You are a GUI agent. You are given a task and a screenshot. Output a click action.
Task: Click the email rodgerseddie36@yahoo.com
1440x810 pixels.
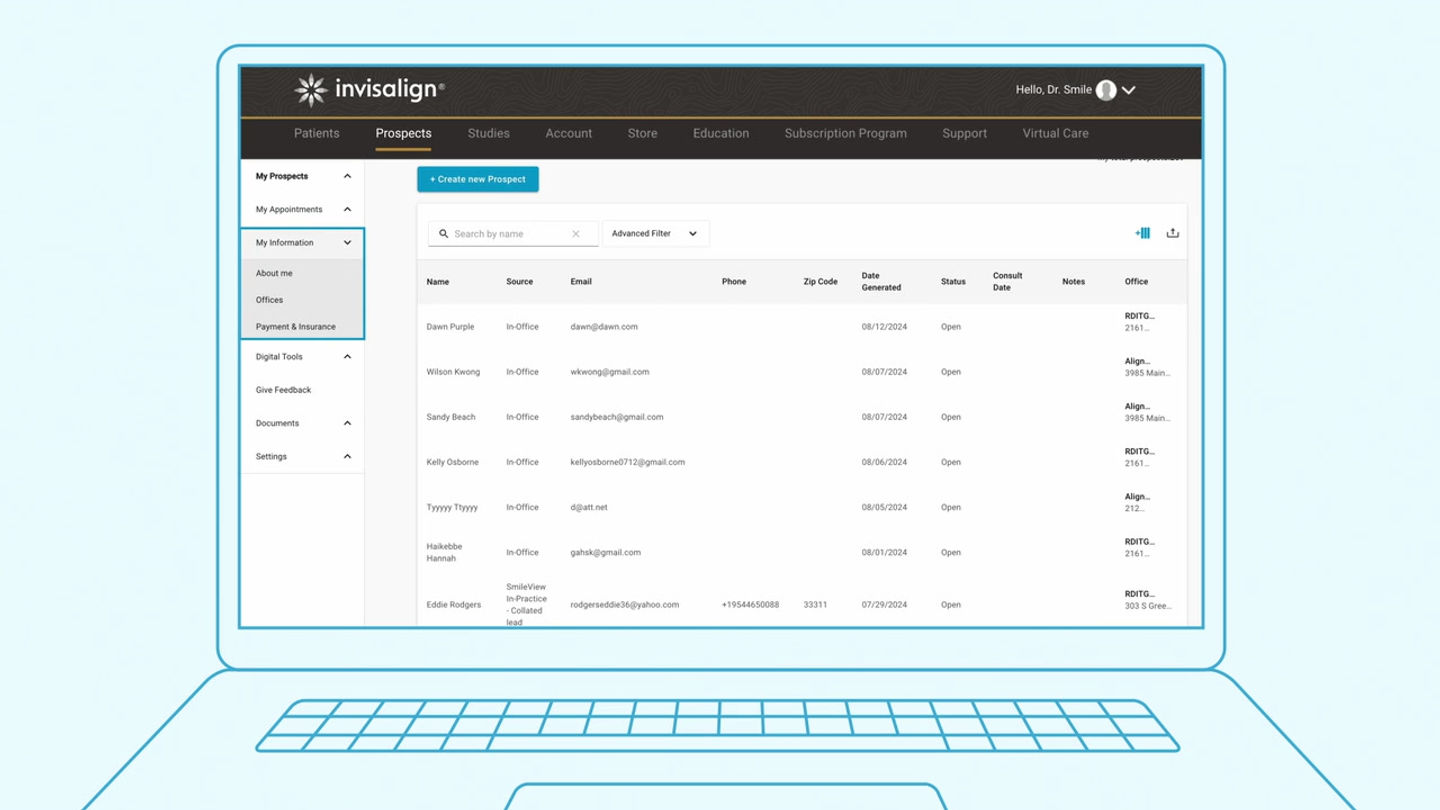click(625, 605)
